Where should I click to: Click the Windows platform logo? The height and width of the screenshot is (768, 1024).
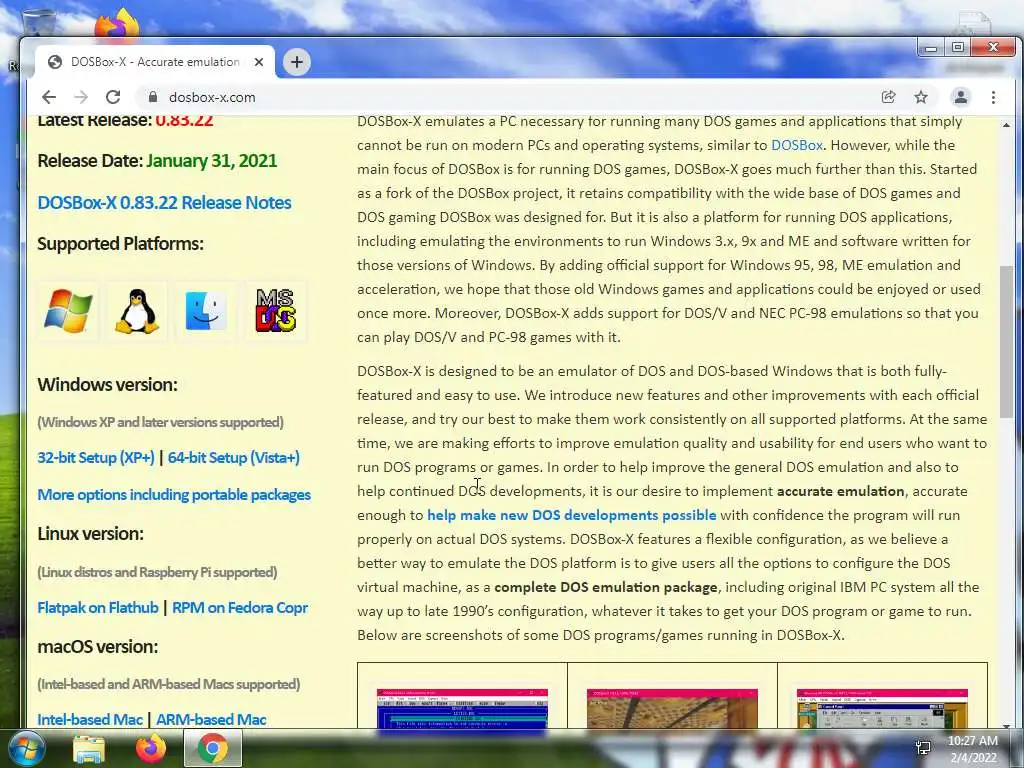tap(68, 311)
